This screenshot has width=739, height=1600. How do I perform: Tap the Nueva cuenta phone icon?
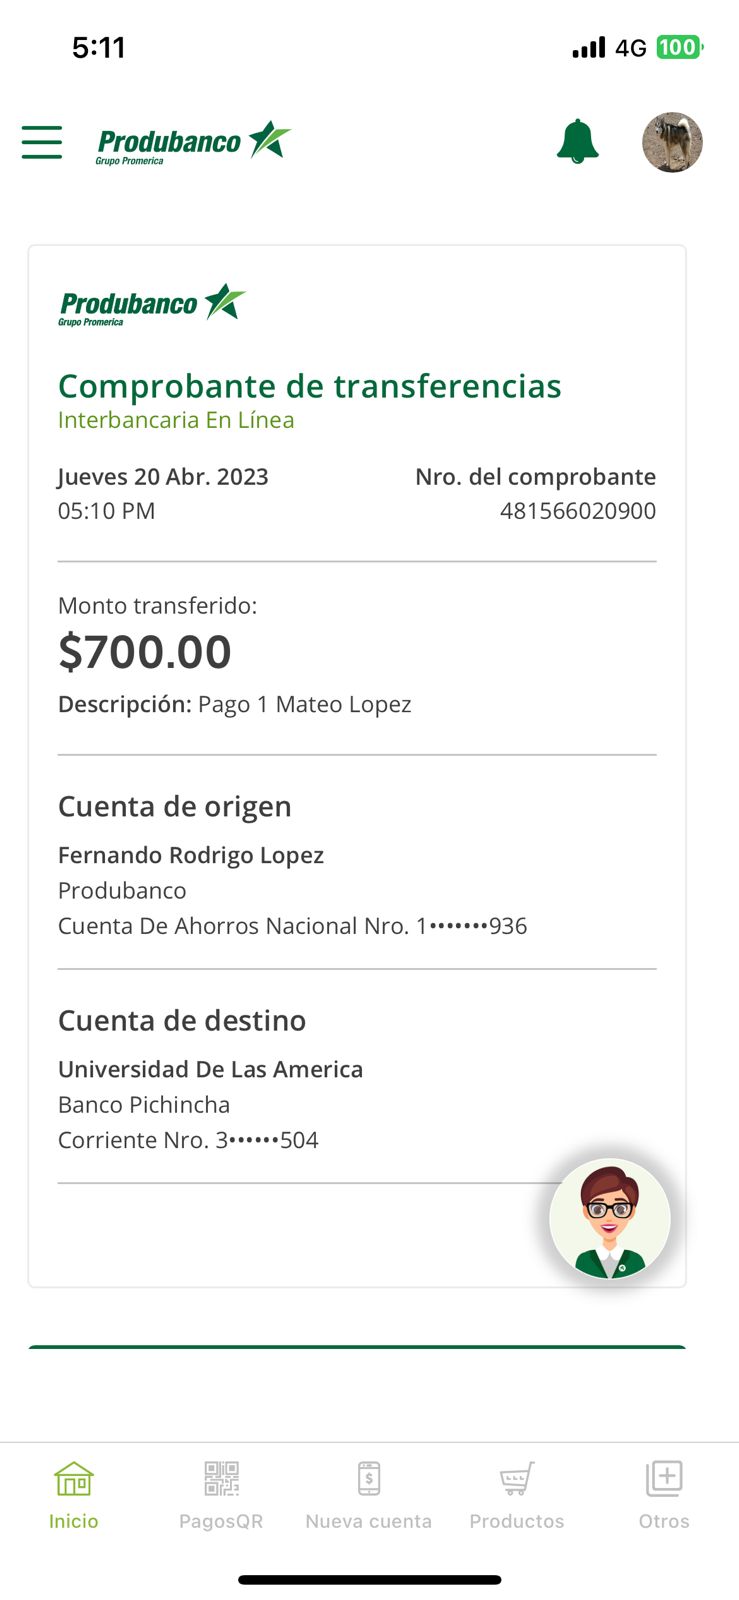369,1478
